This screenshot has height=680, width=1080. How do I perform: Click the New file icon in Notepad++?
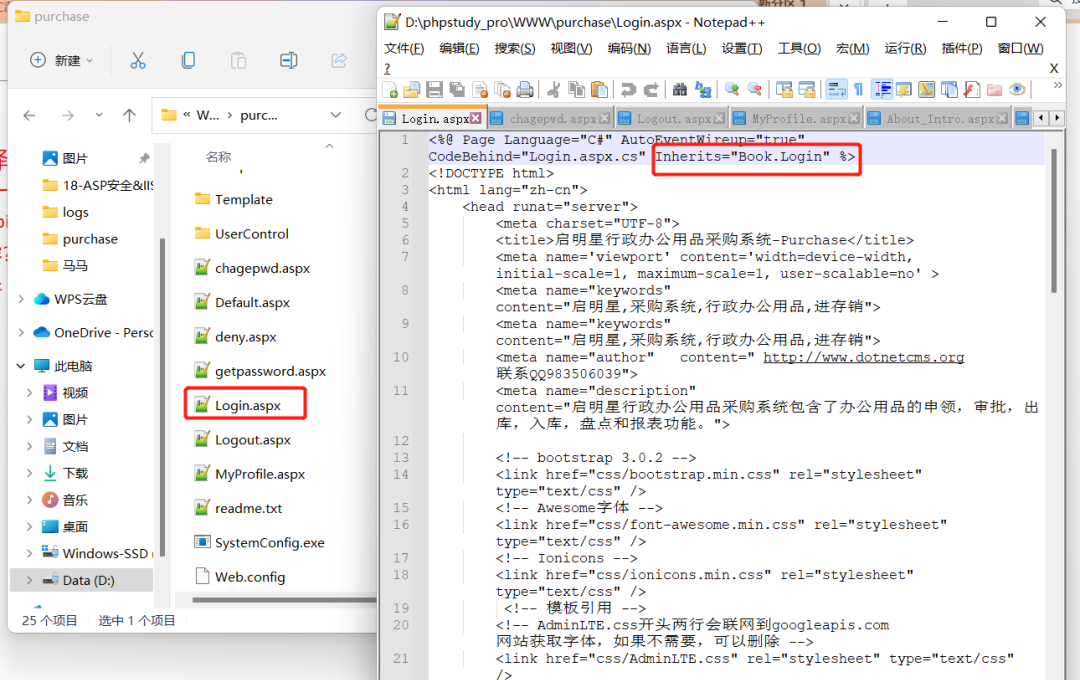coord(390,90)
